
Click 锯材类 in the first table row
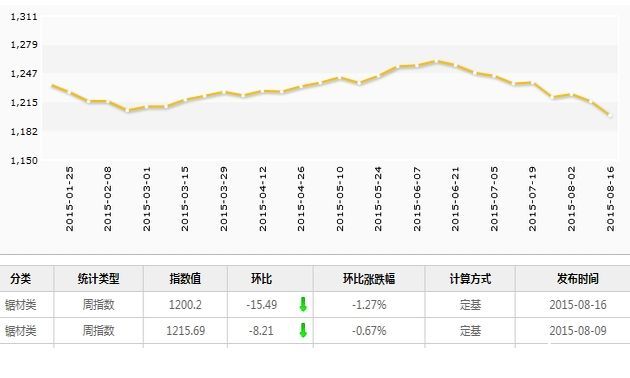(x=20, y=304)
